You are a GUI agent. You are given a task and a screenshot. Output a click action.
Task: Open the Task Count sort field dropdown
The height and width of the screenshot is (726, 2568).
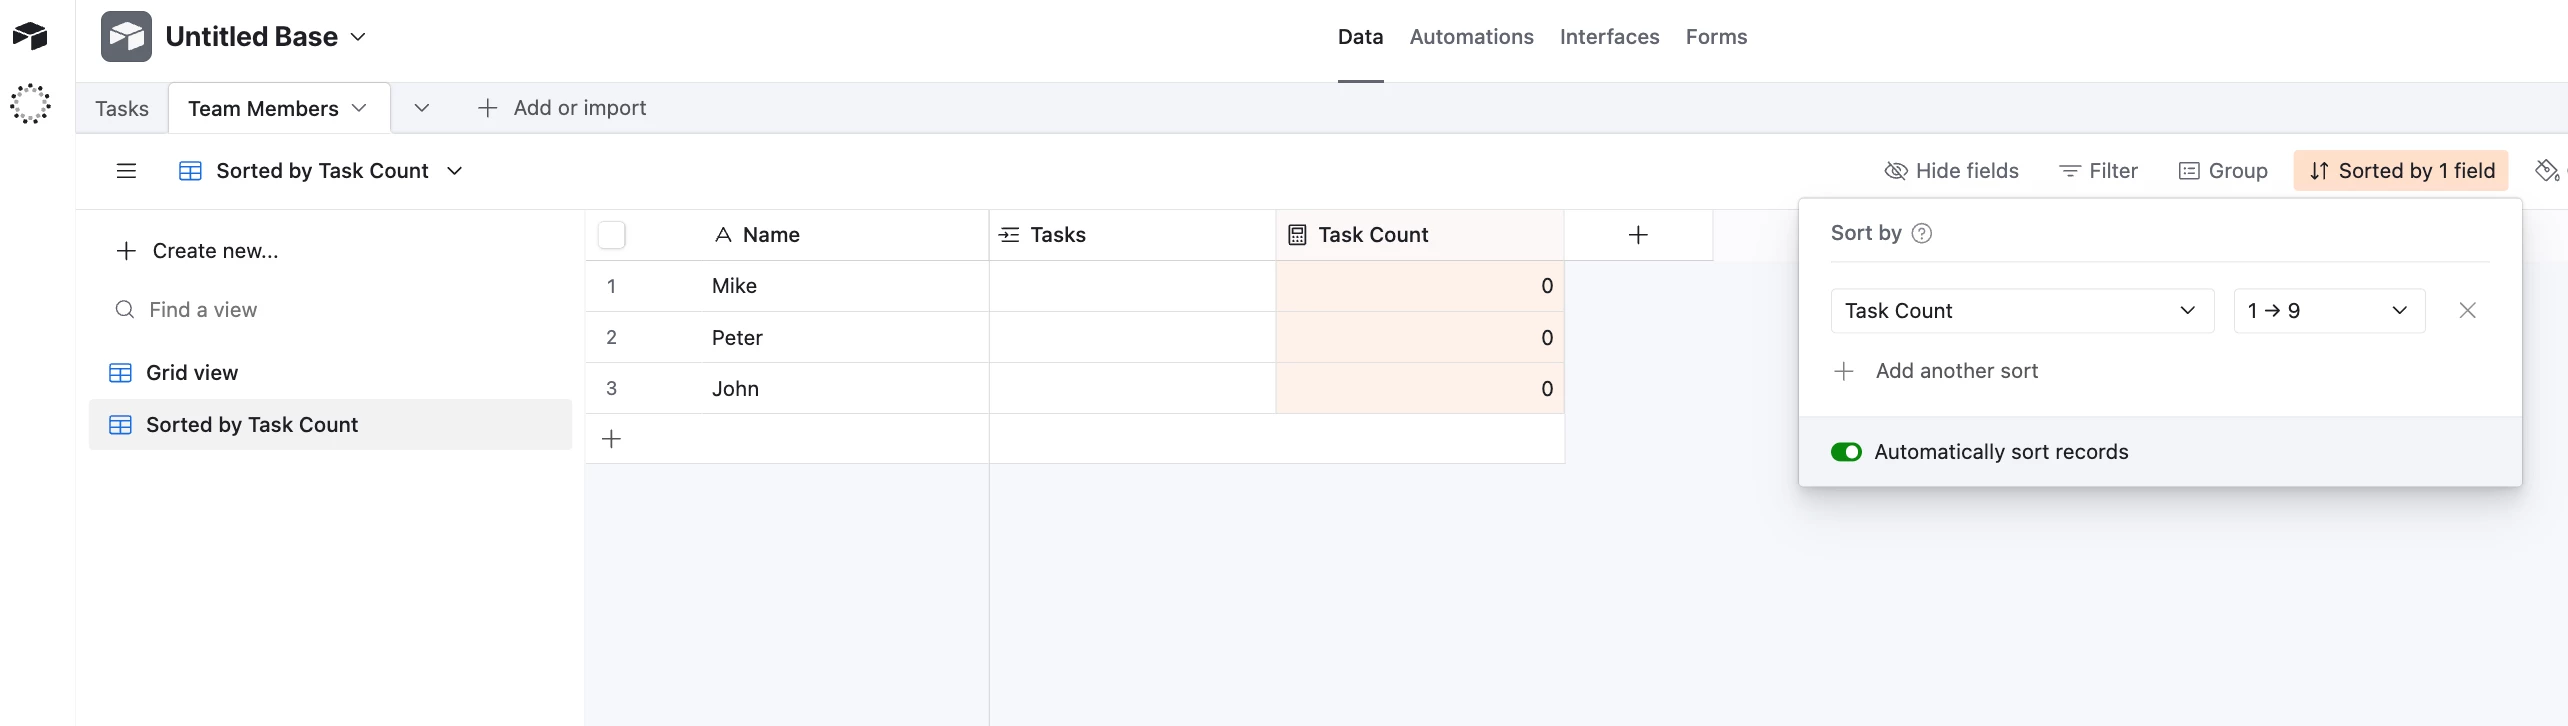click(x=2021, y=311)
